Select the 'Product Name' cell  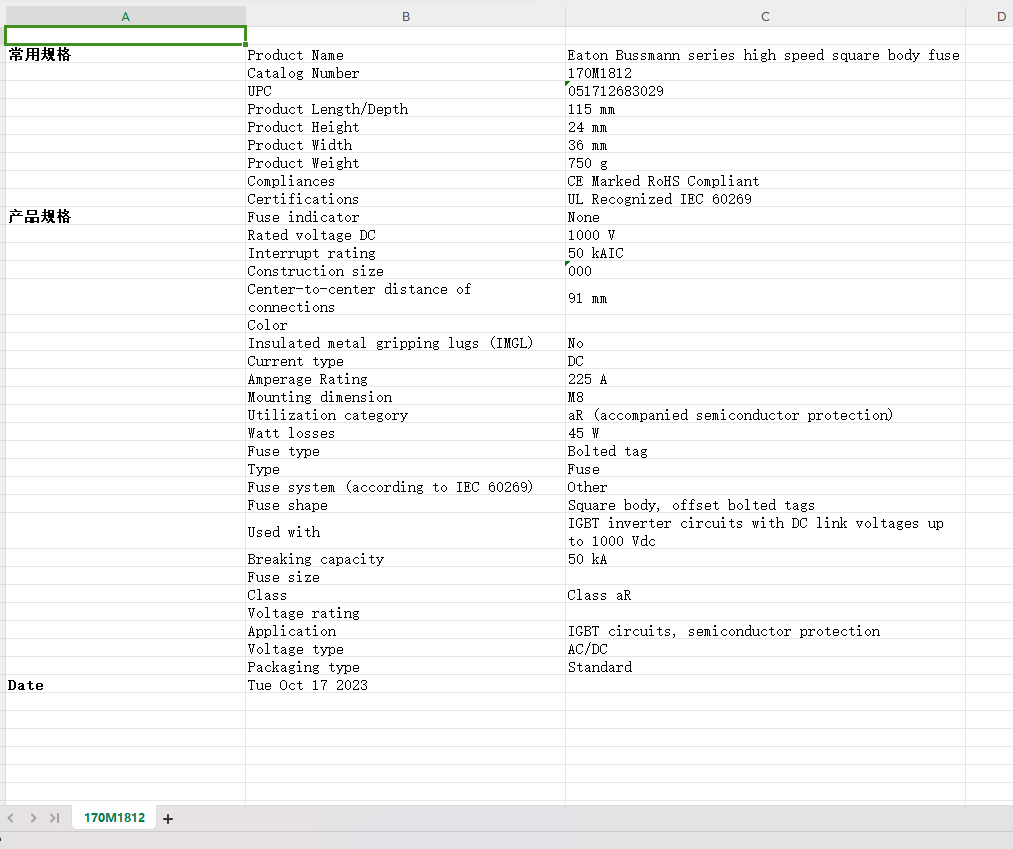406,54
